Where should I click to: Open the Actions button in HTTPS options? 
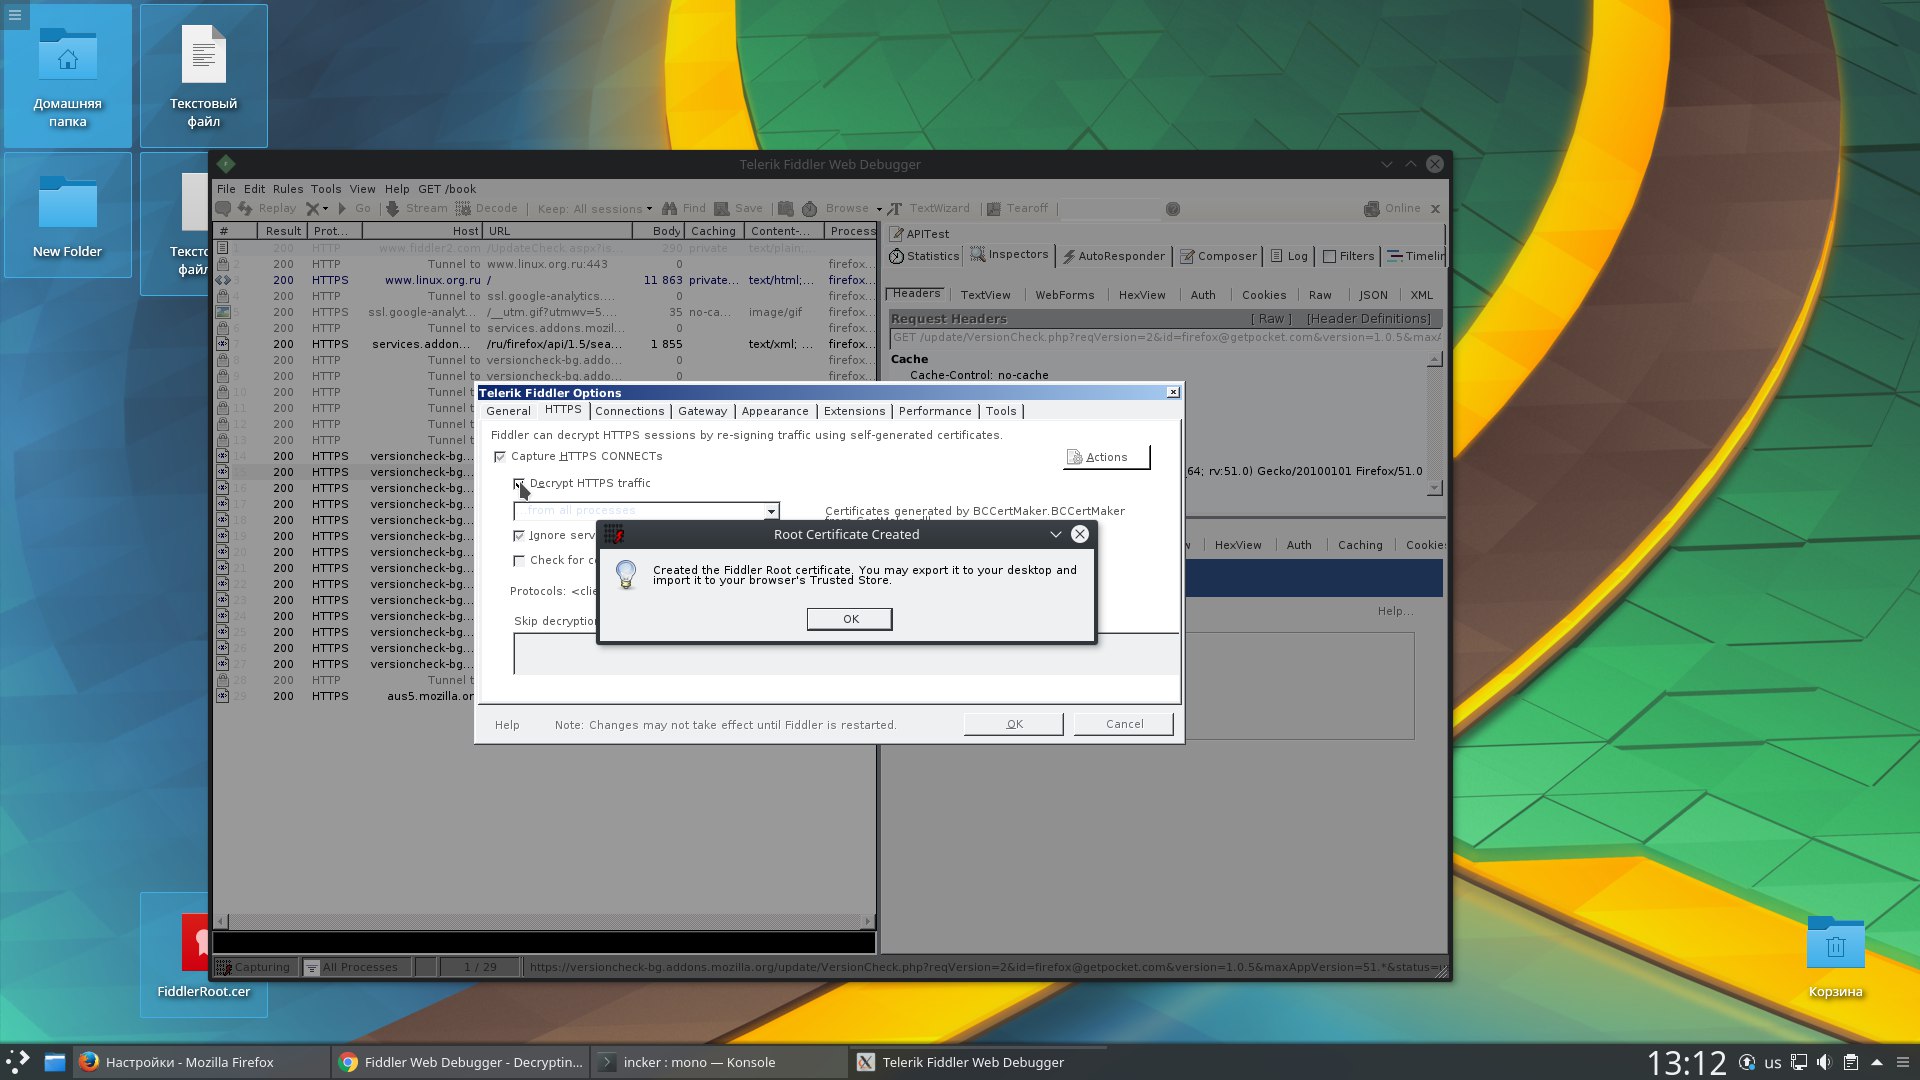coord(1106,457)
